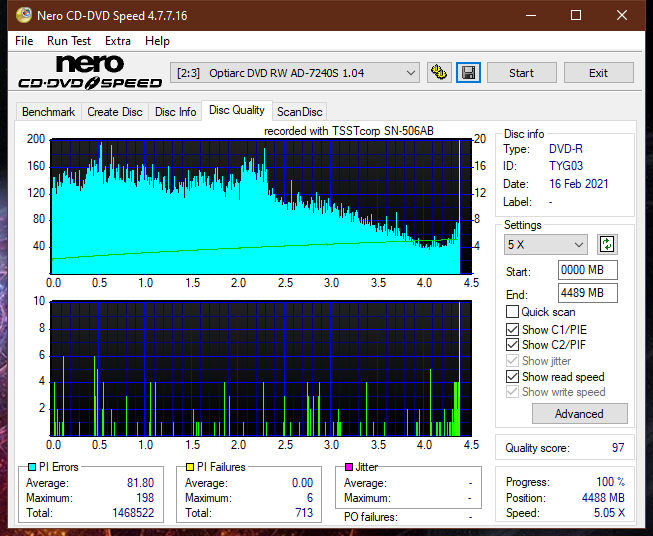Expand the Optiarc DVD RW drive dropdown
The image size is (653, 536).
(294, 73)
